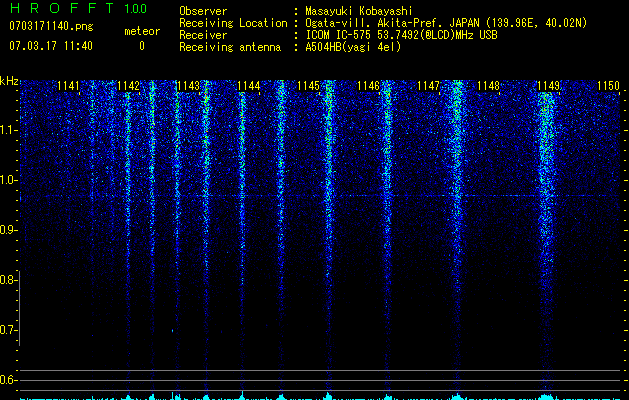Click the A504HB(yagi 4el) antenna value
Viewport: 629px width, 400px height.
point(353,47)
